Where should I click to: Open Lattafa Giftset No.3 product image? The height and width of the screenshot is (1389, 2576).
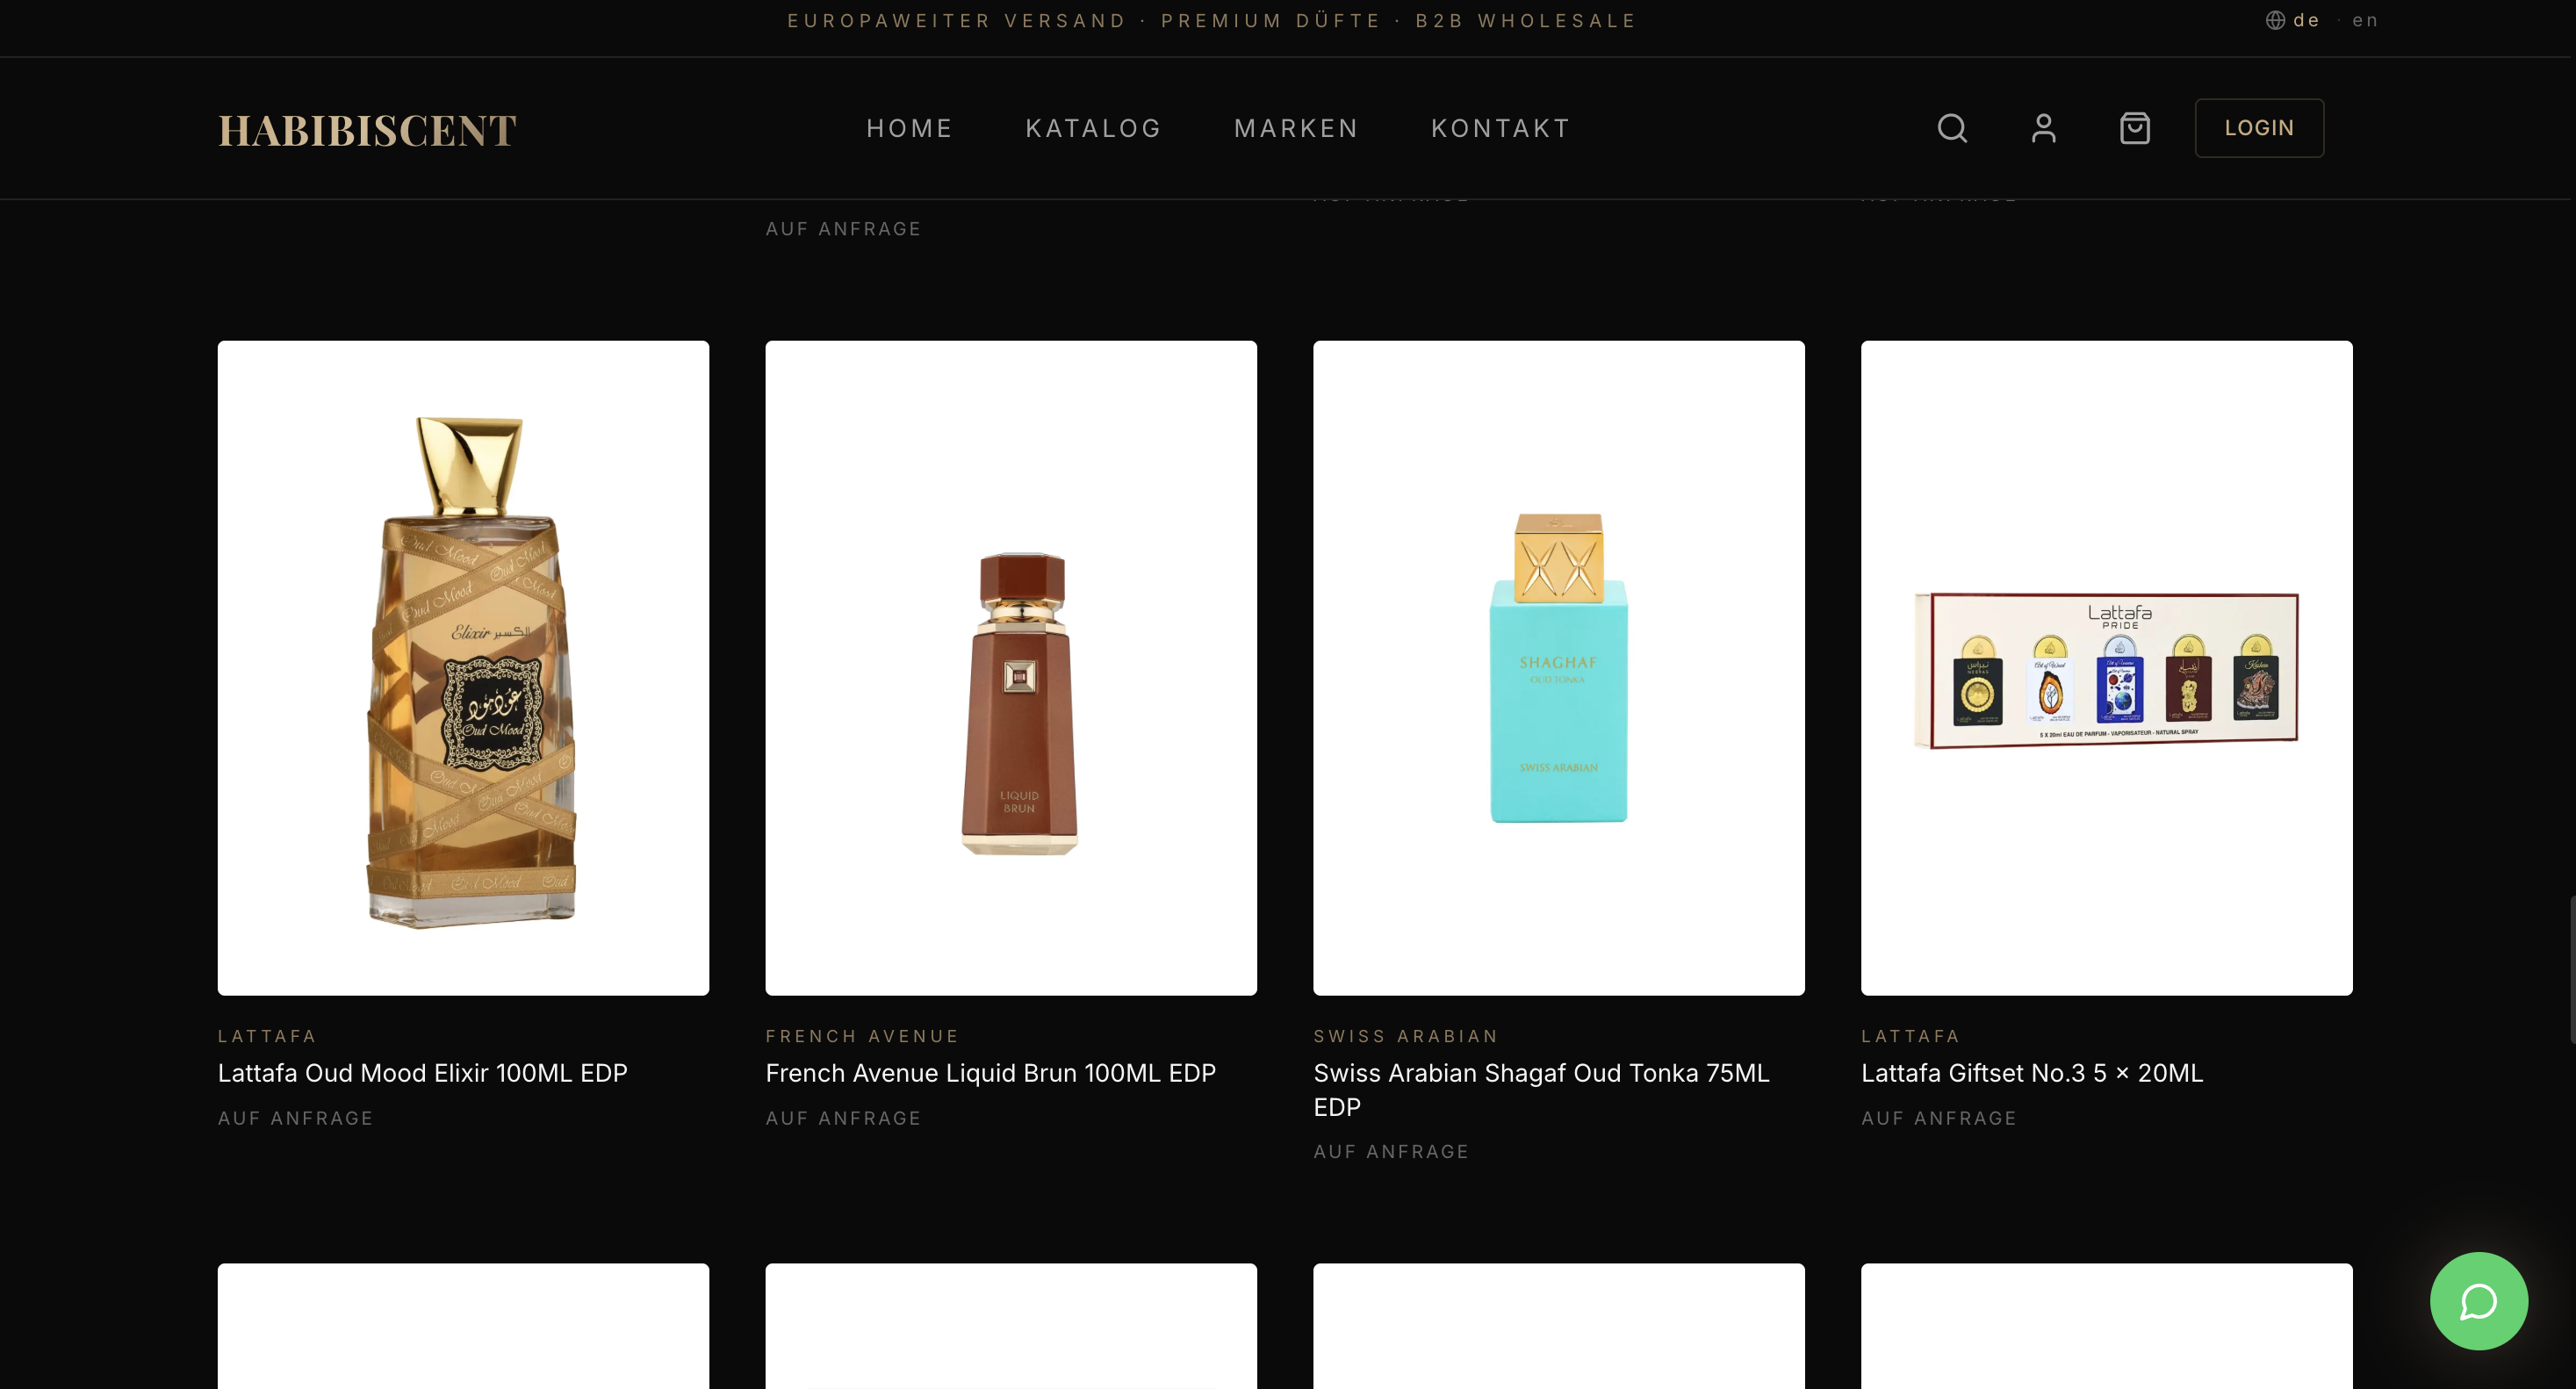pyautogui.click(x=2106, y=668)
